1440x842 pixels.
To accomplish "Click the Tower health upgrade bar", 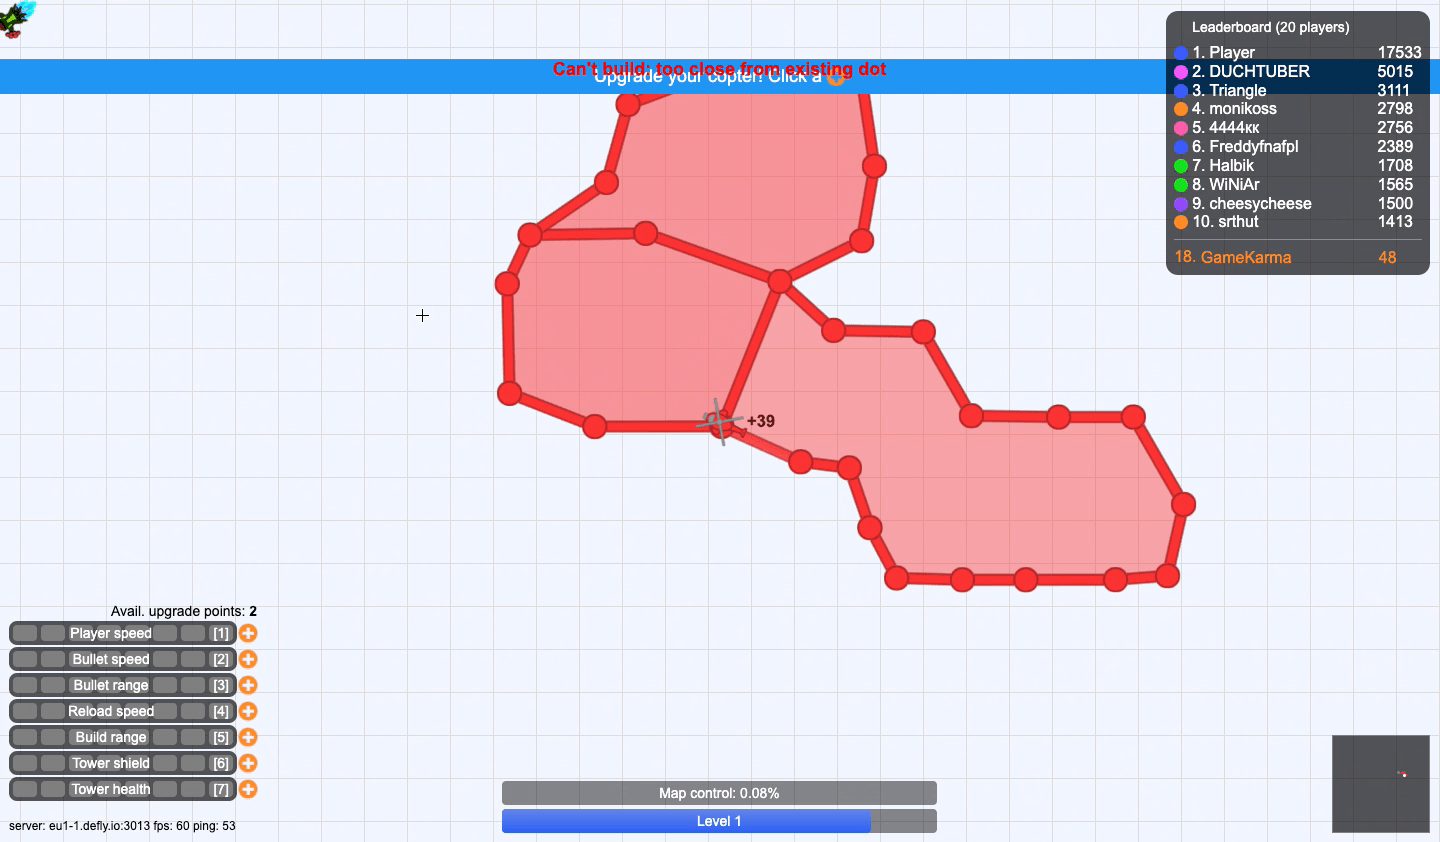I will [122, 789].
